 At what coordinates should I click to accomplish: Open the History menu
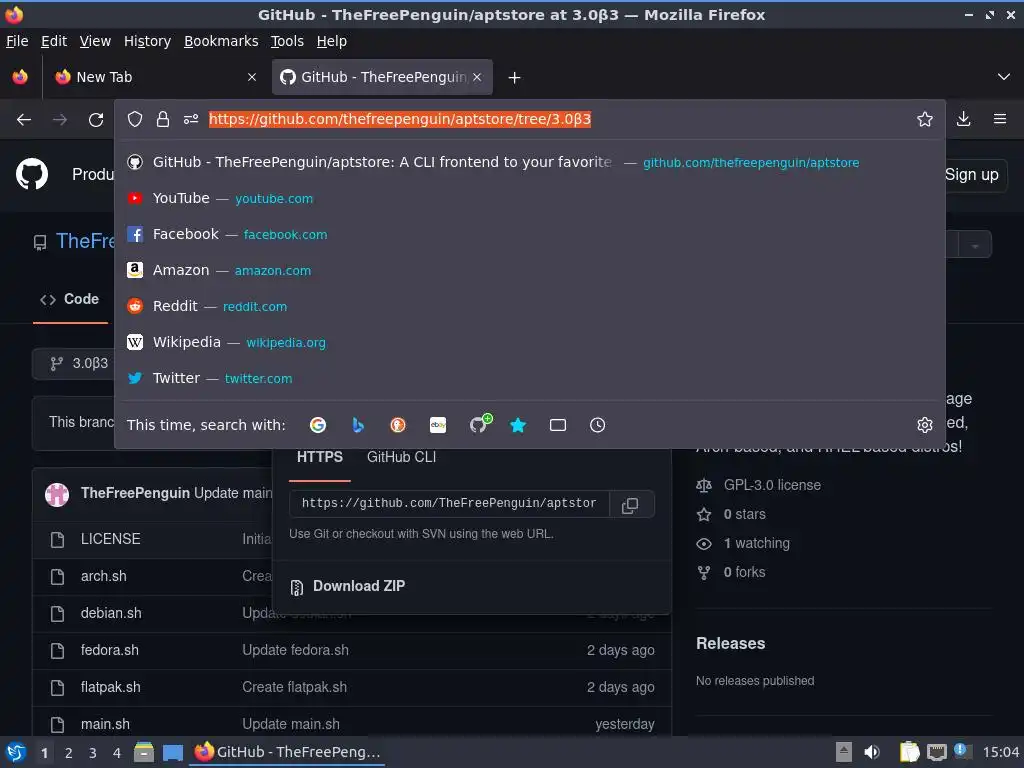(x=147, y=41)
